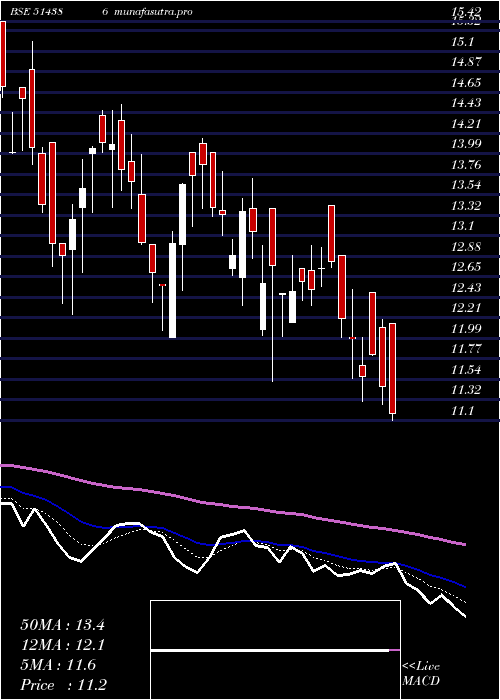Click the <<Live MACD label
The image size is (500, 700).
[421, 674]
